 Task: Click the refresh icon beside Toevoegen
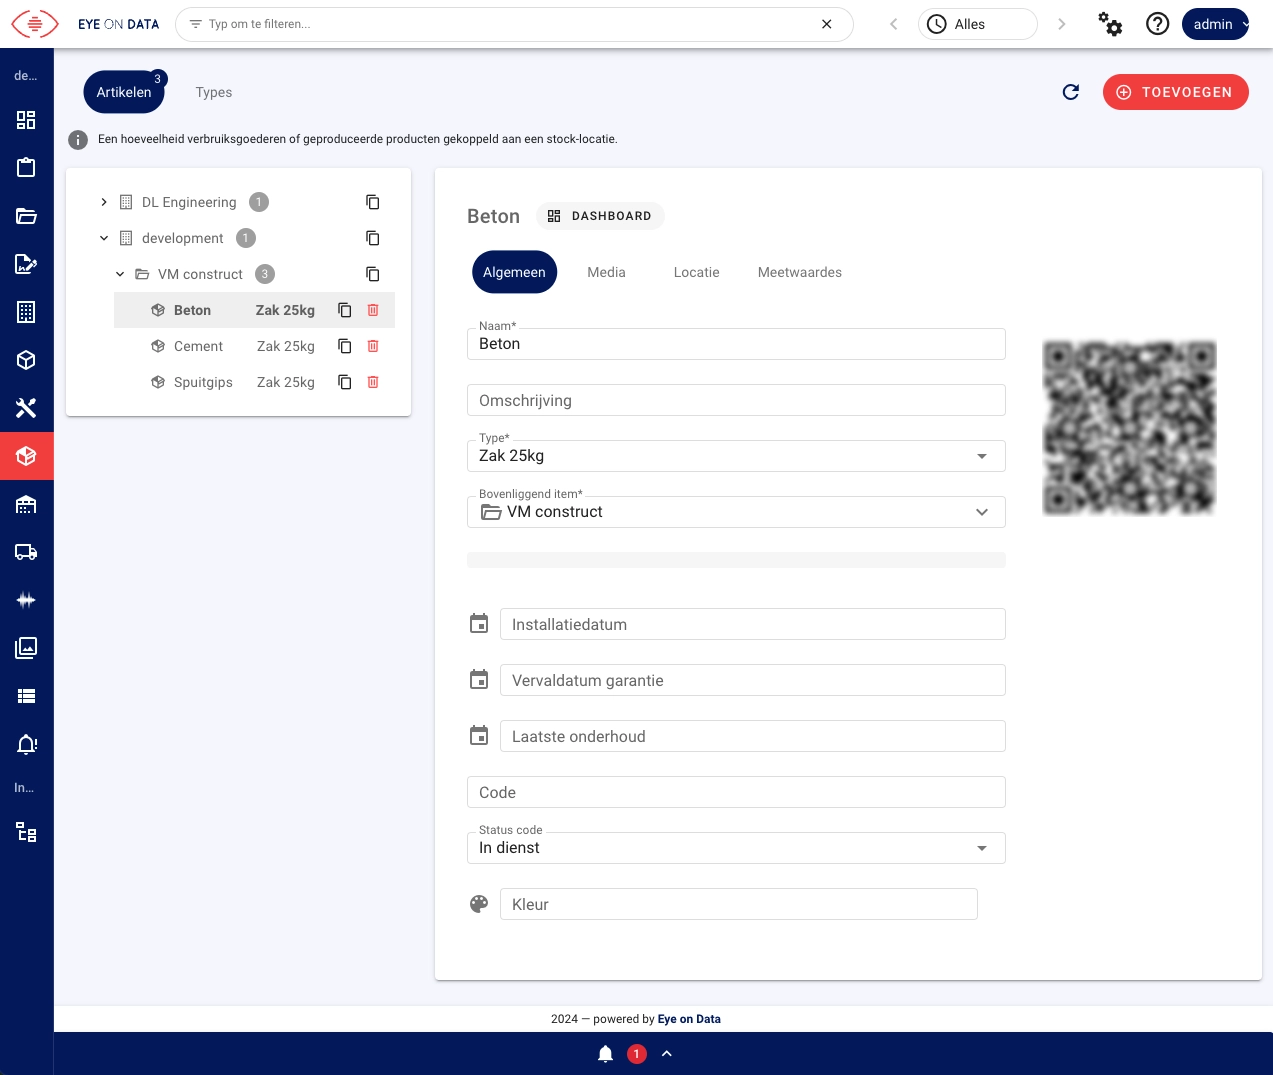(x=1070, y=92)
